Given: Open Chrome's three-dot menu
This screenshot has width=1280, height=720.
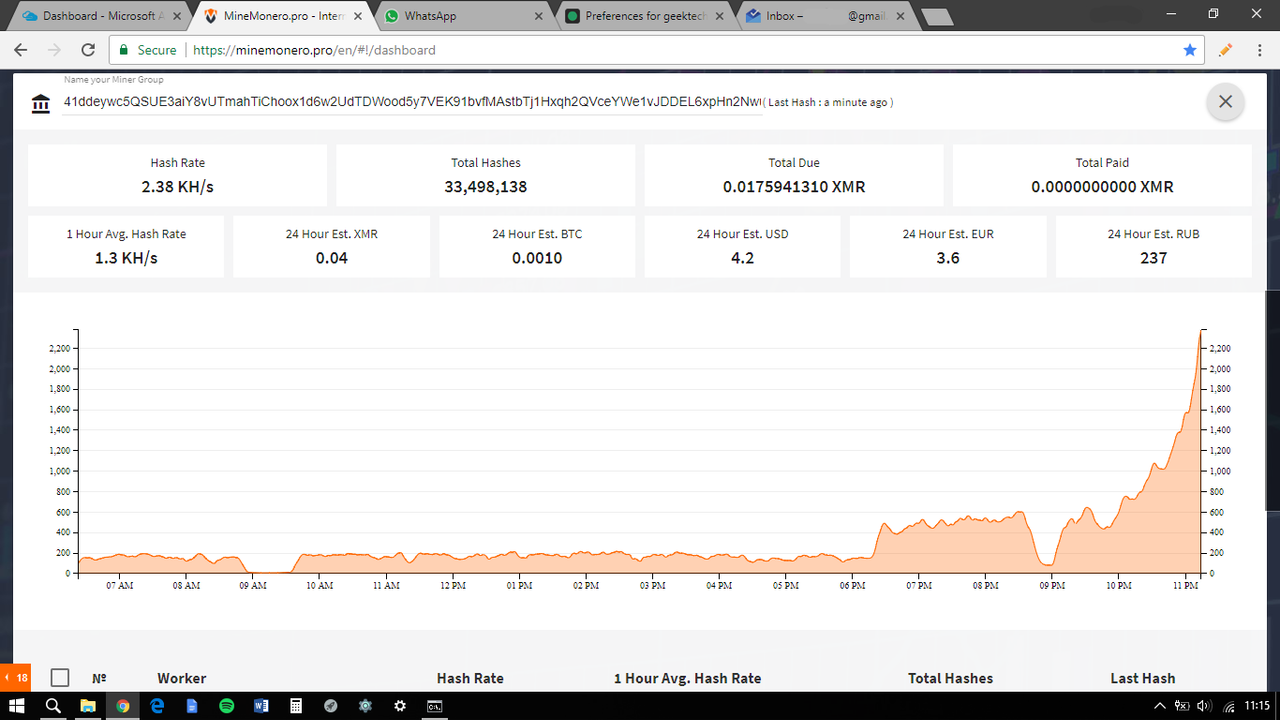Looking at the screenshot, I should [1258, 49].
